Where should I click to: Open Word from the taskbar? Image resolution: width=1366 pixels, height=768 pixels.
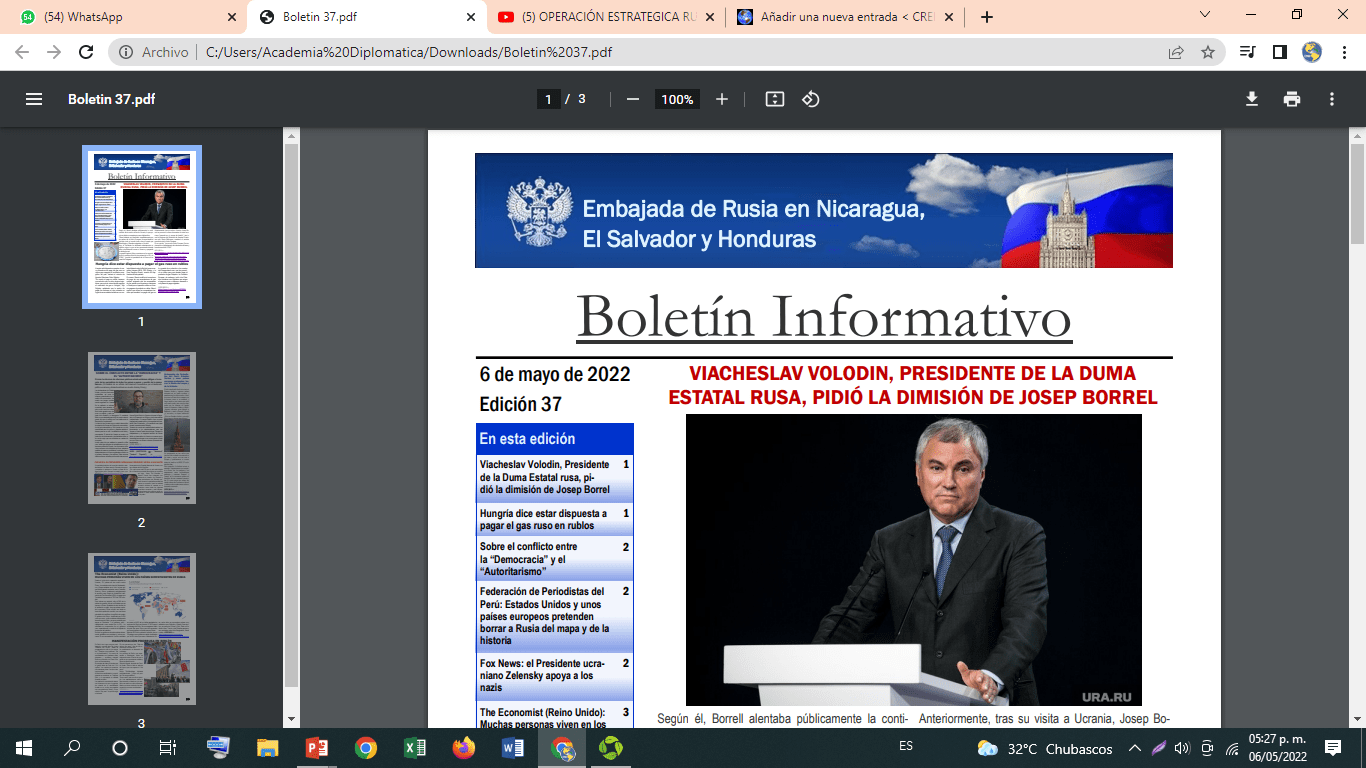click(x=512, y=747)
